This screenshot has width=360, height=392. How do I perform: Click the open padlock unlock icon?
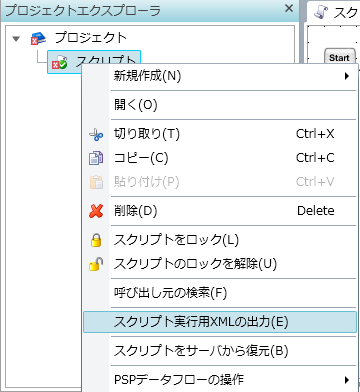click(96, 264)
